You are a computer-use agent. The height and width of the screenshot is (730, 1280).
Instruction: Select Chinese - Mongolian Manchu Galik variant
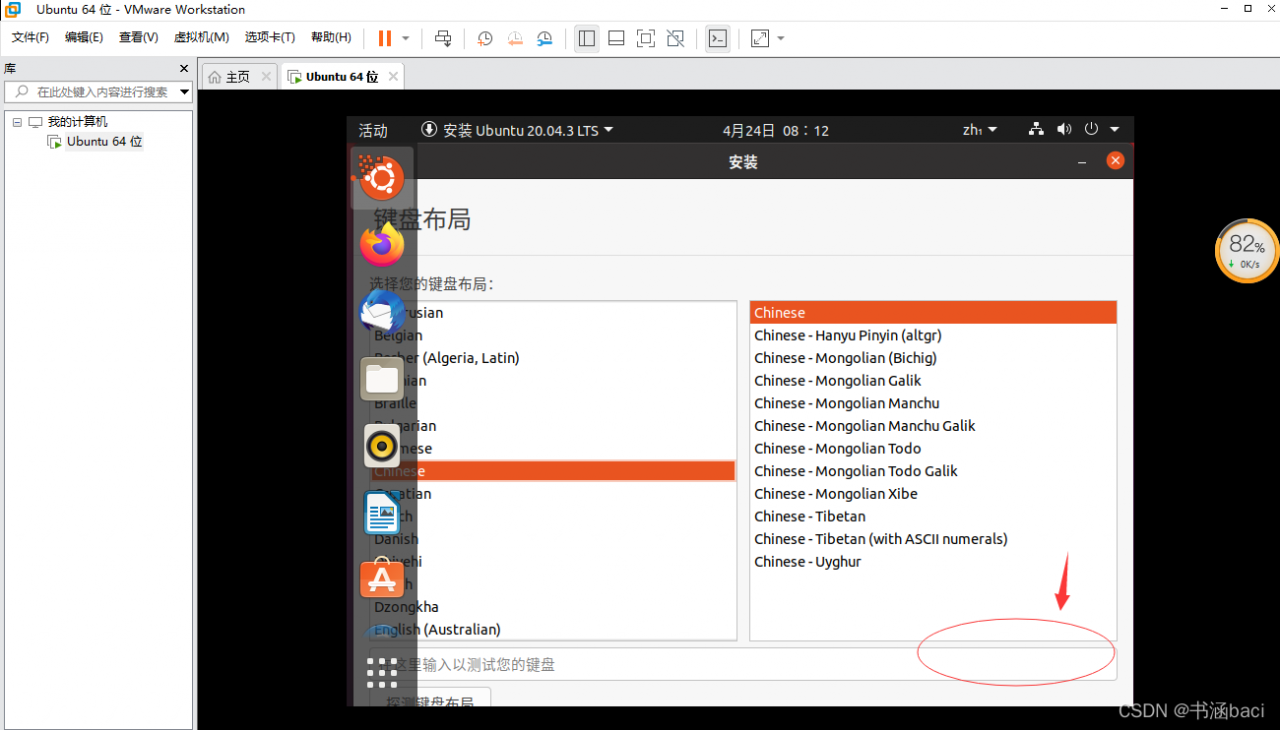click(x=933, y=426)
